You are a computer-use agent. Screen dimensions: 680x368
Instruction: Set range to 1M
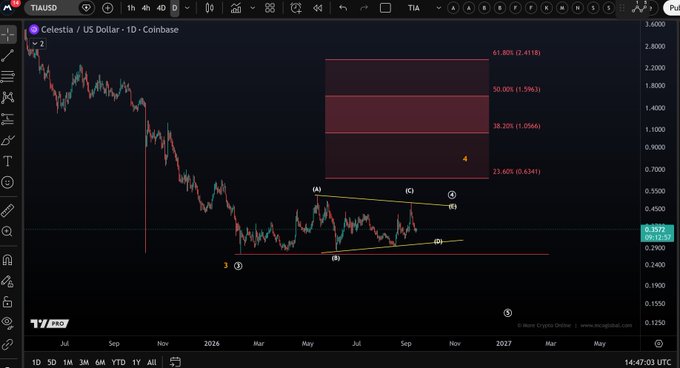coord(68,362)
